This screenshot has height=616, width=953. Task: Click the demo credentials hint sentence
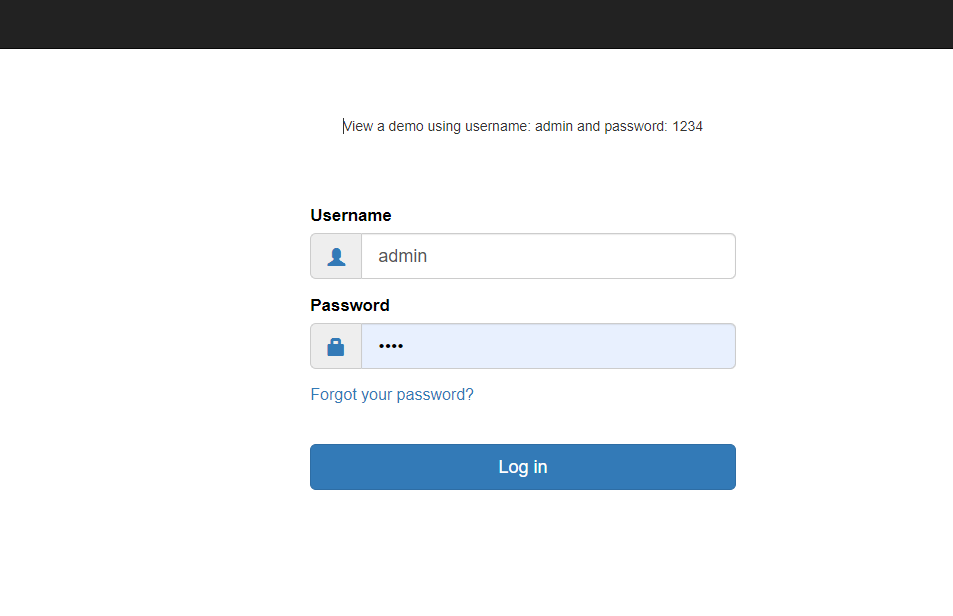[x=523, y=126]
